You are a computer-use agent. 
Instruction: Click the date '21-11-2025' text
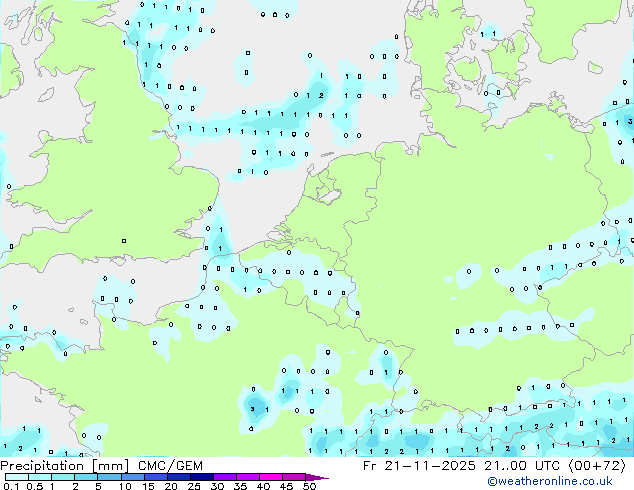tap(429, 466)
